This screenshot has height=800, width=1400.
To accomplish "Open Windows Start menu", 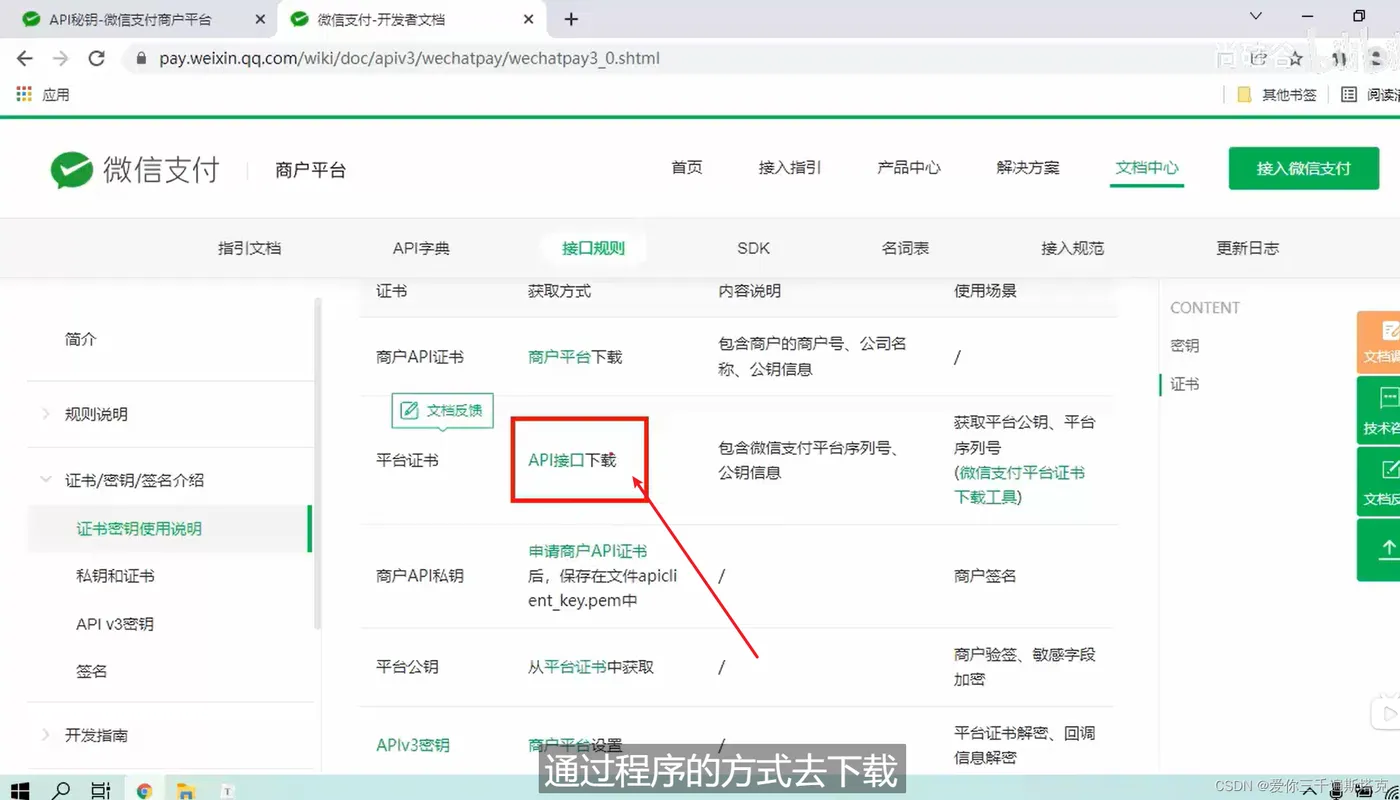I will [19, 790].
